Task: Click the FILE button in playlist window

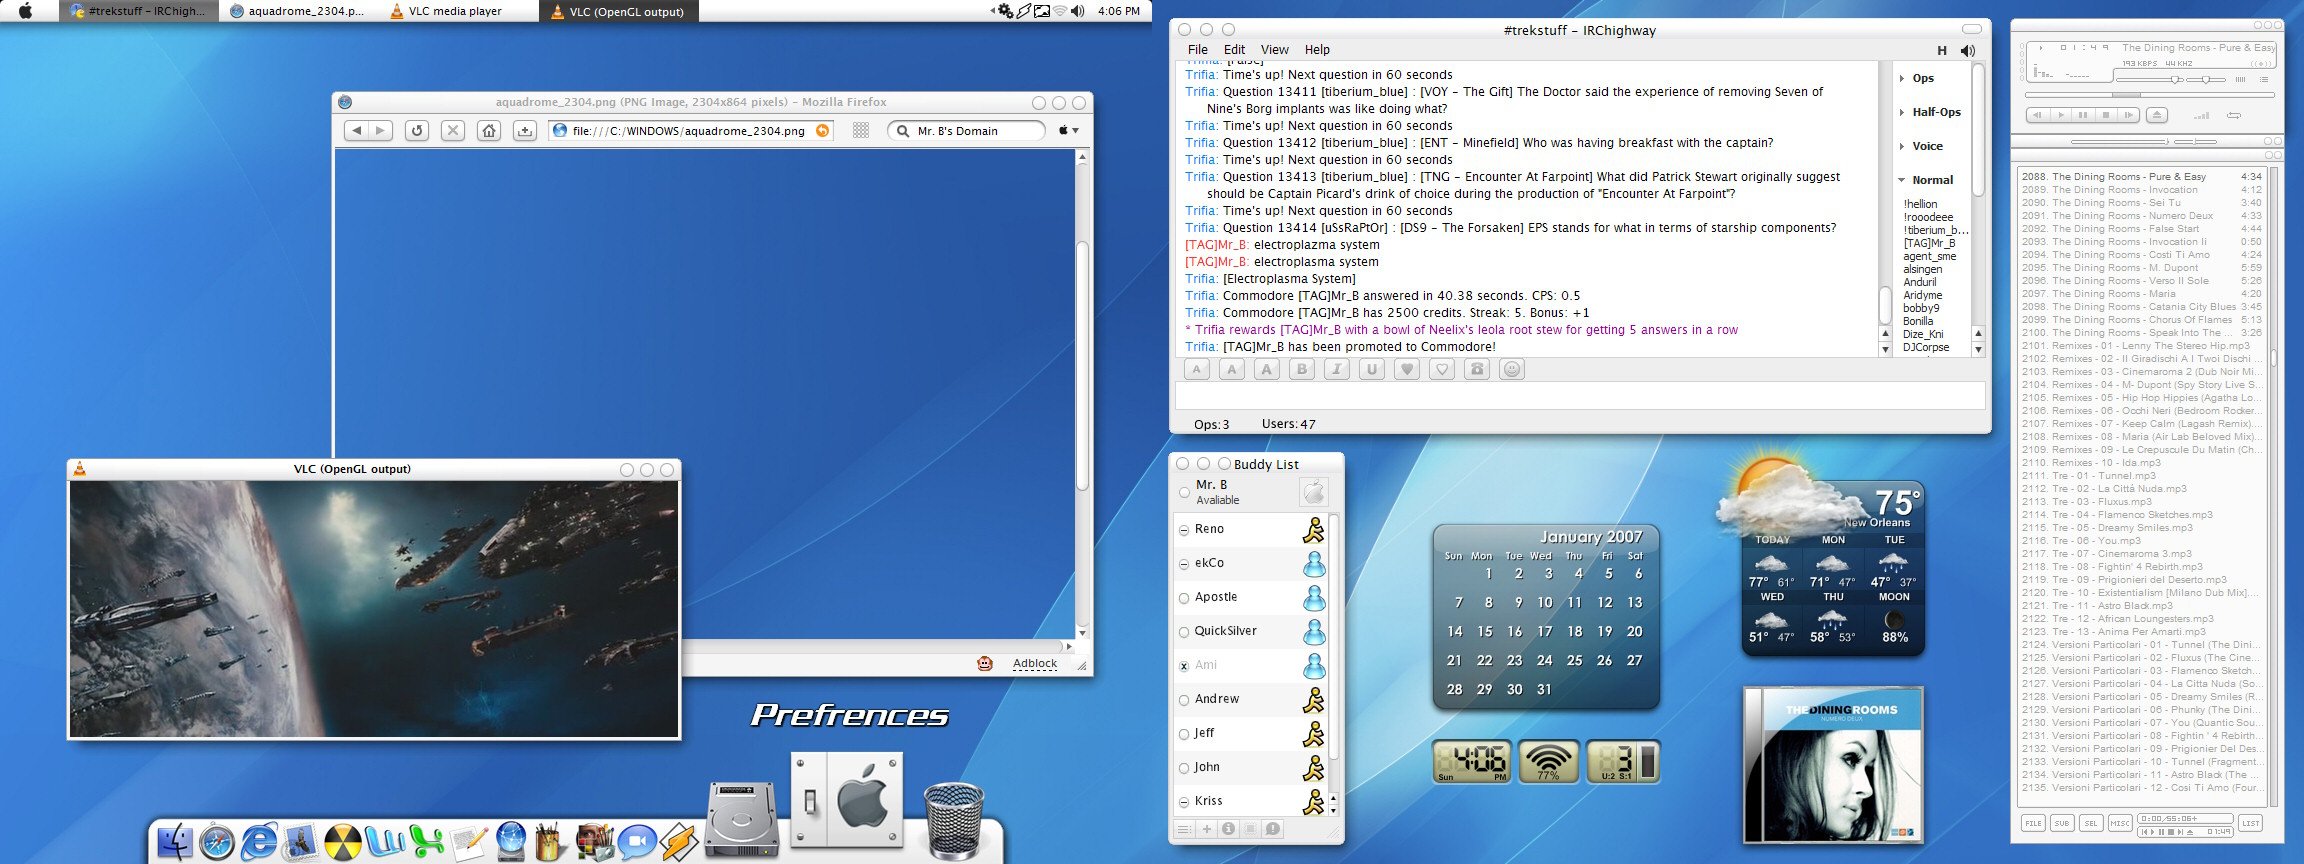Action: tap(2033, 823)
